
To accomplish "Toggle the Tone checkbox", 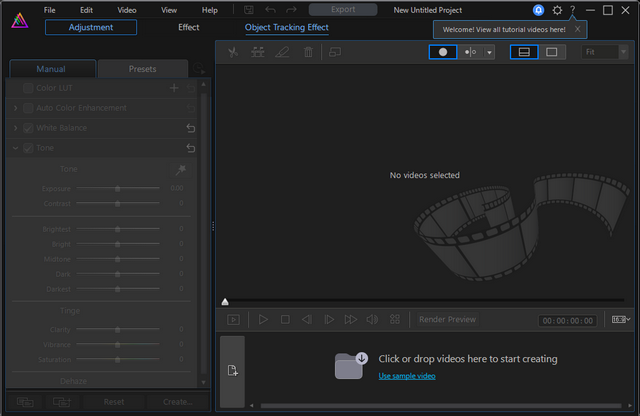I will pos(28,148).
